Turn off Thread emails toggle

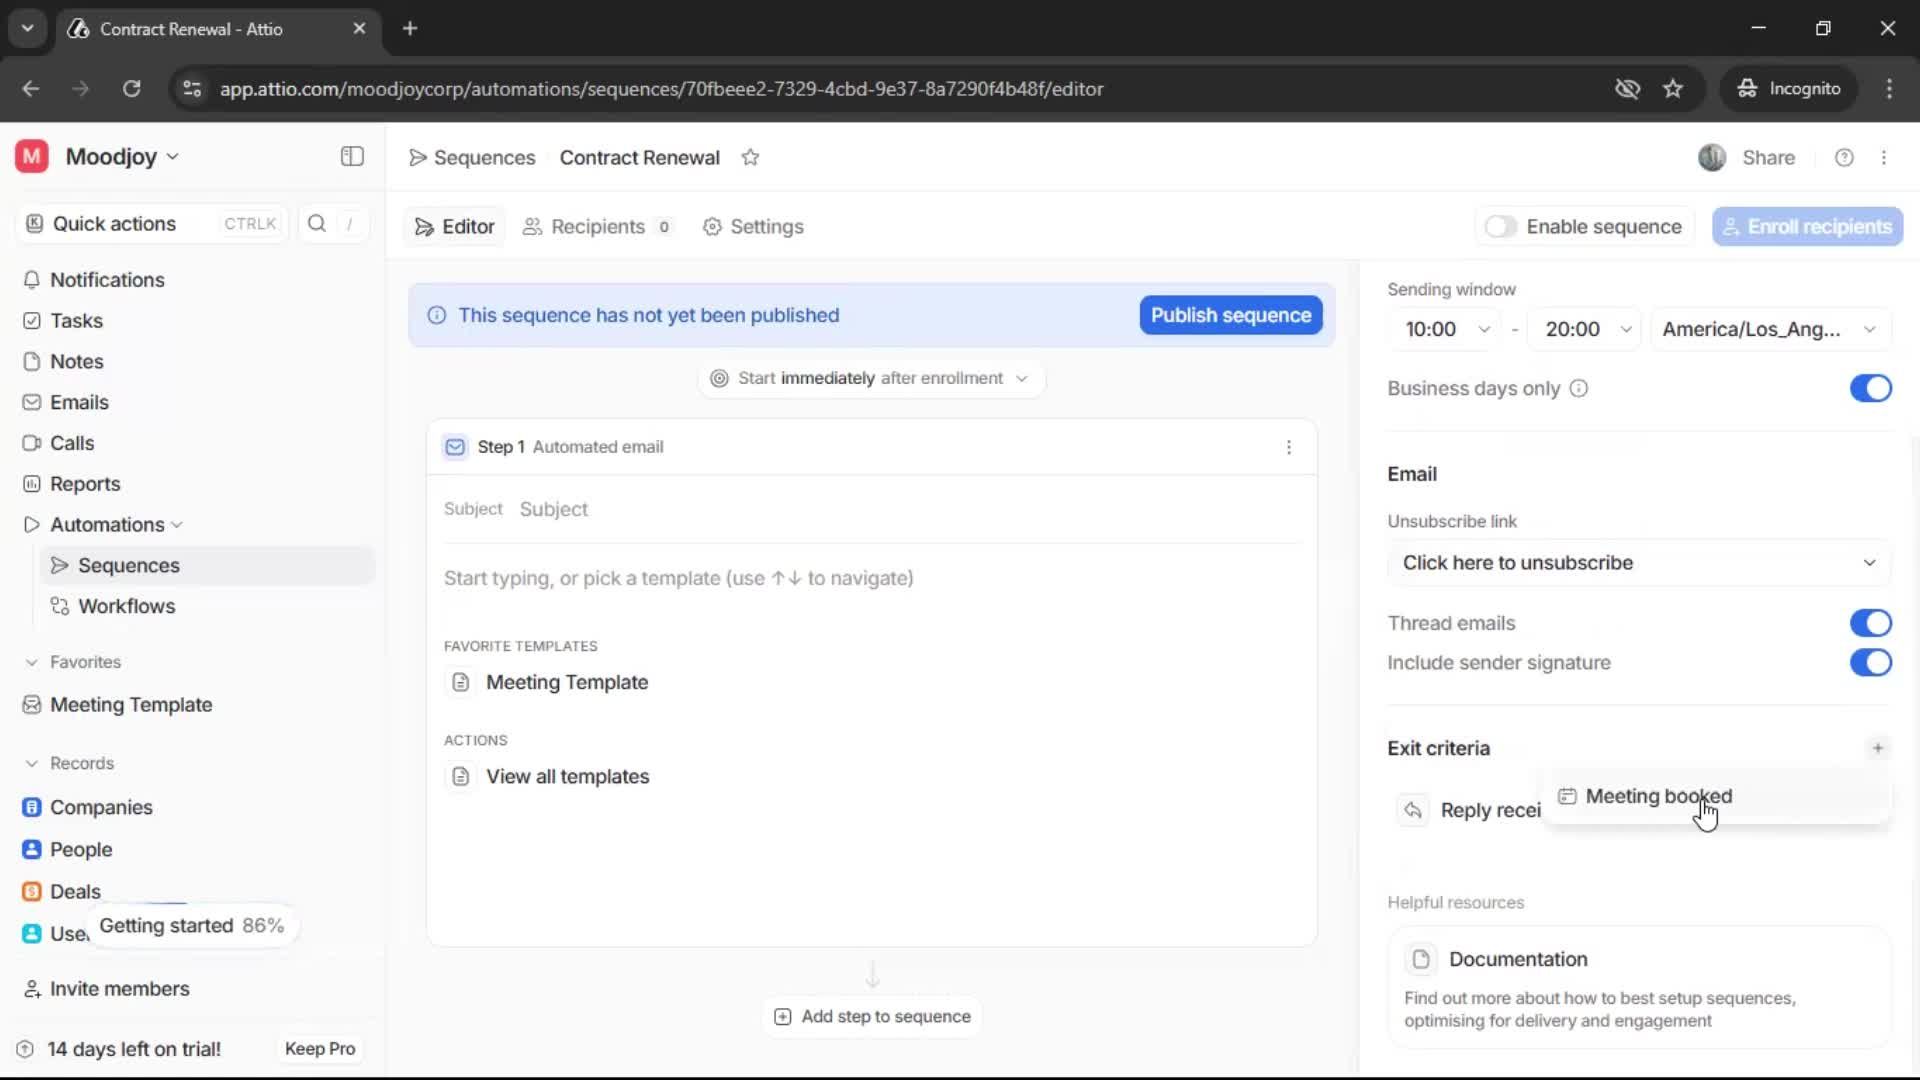1869,623
